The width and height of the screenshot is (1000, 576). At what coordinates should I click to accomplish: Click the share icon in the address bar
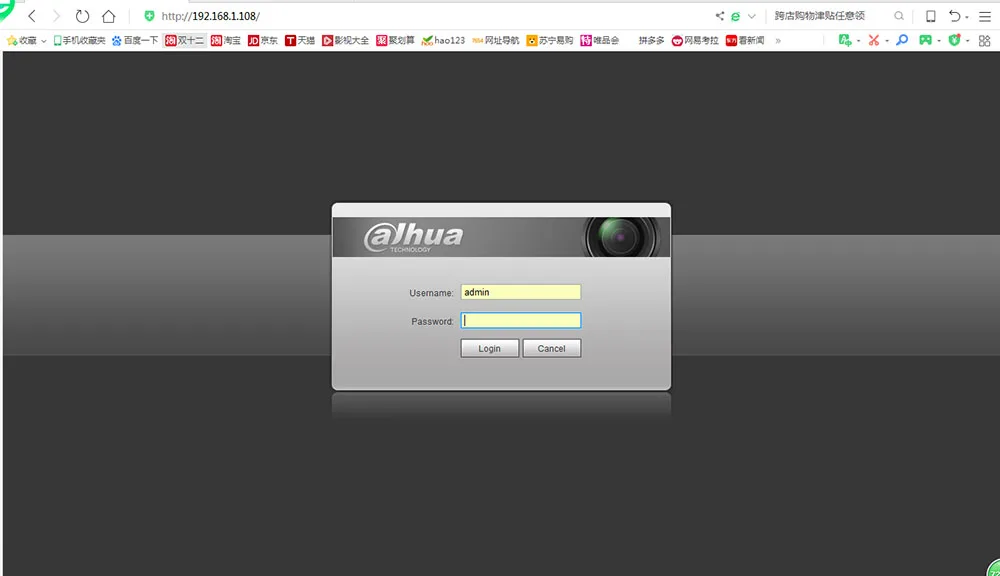click(719, 16)
